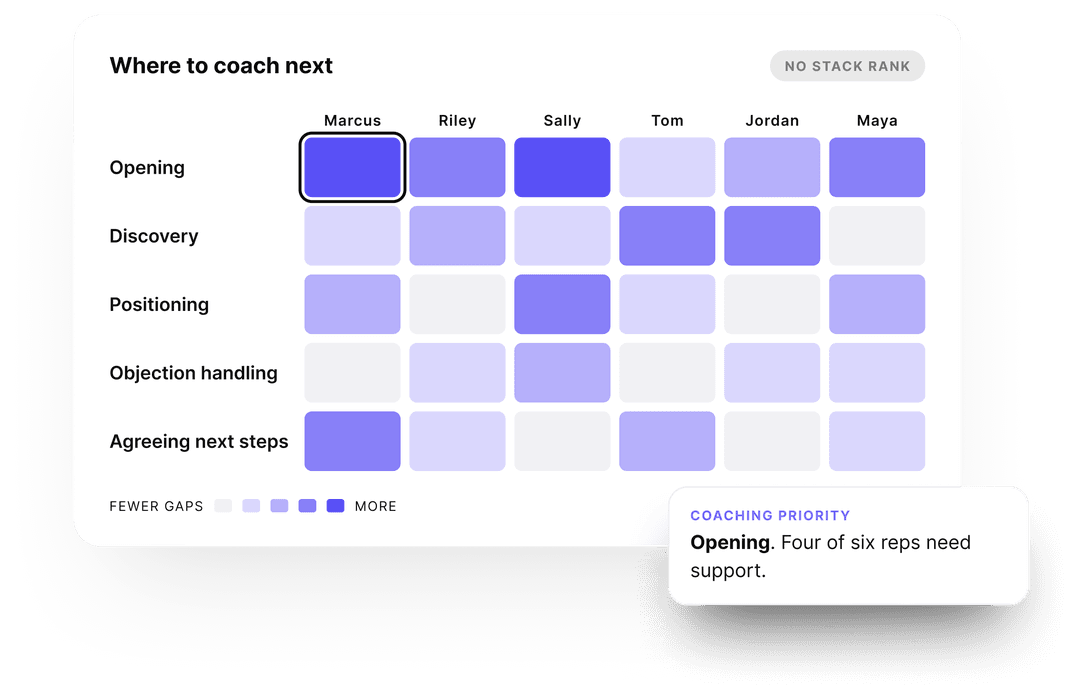The image size is (1076, 691).
Task: Click the darkest legend swatch near MORE
Action: [x=336, y=506]
